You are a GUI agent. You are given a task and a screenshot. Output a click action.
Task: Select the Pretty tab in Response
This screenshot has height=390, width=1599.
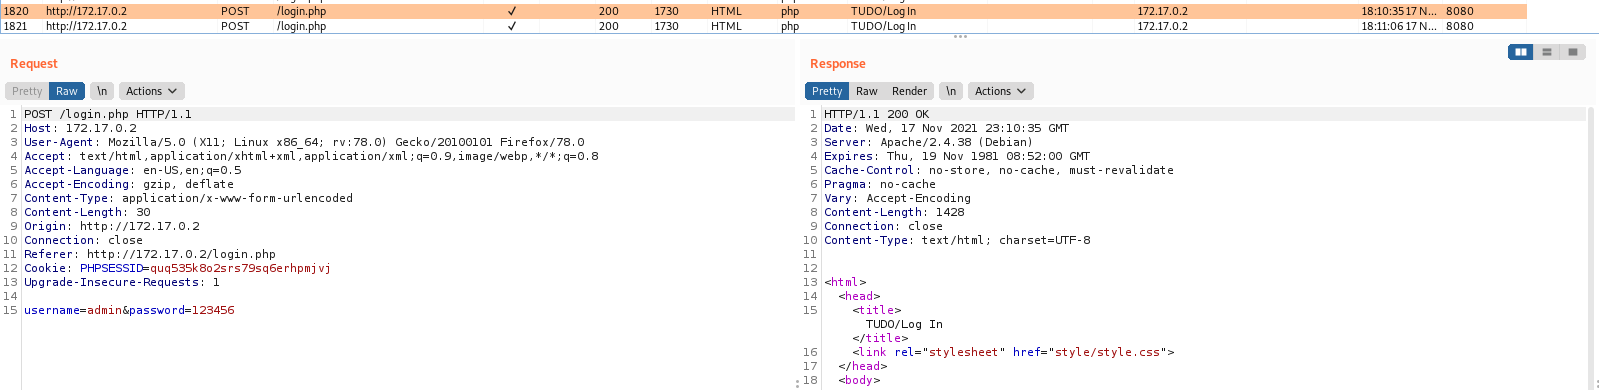coord(827,91)
